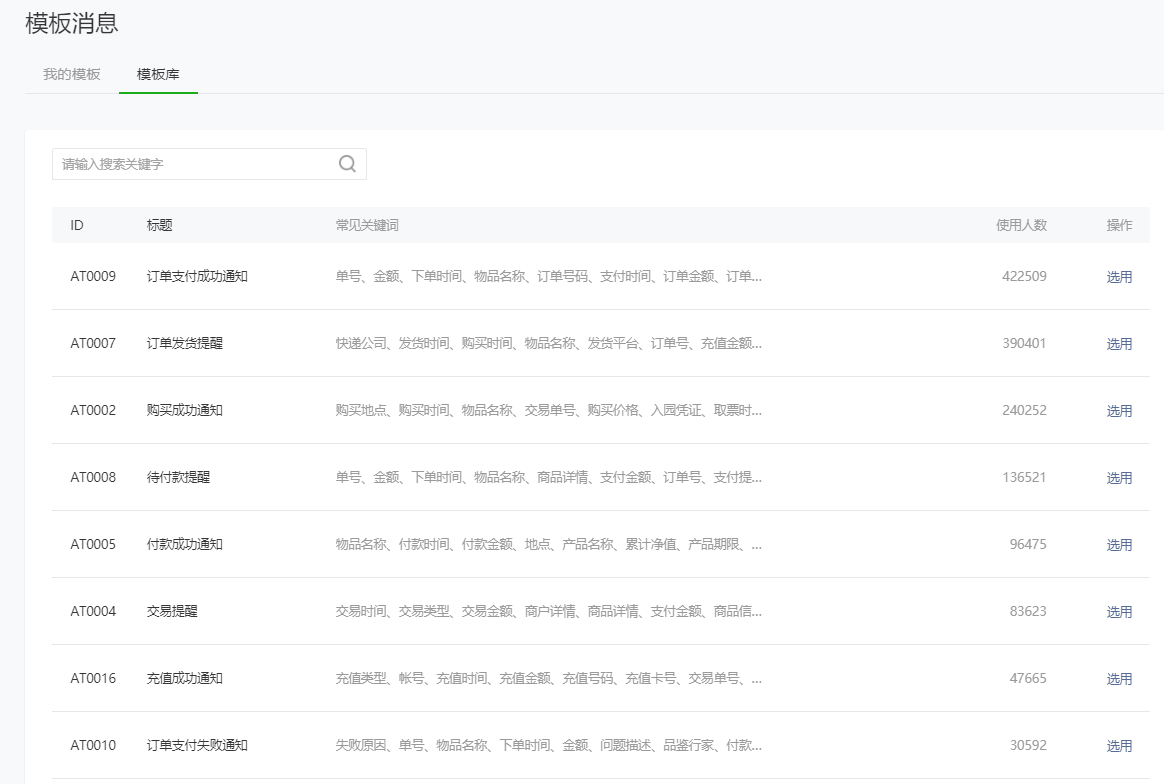Click the 充值成功通知 title text
This screenshot has height=784, width=1164.
click(x=185, y=678)
